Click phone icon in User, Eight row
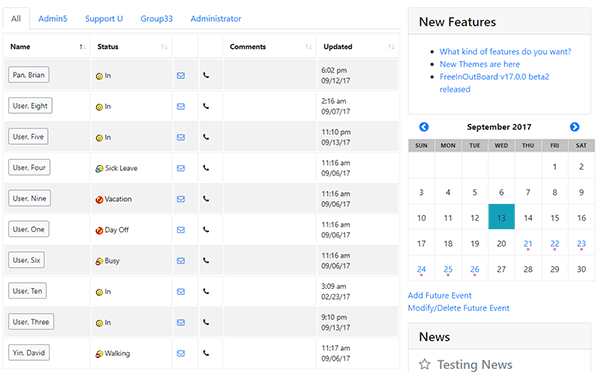Screen dimensions: 600x372 pyautogui.click(x=206, y=106)
